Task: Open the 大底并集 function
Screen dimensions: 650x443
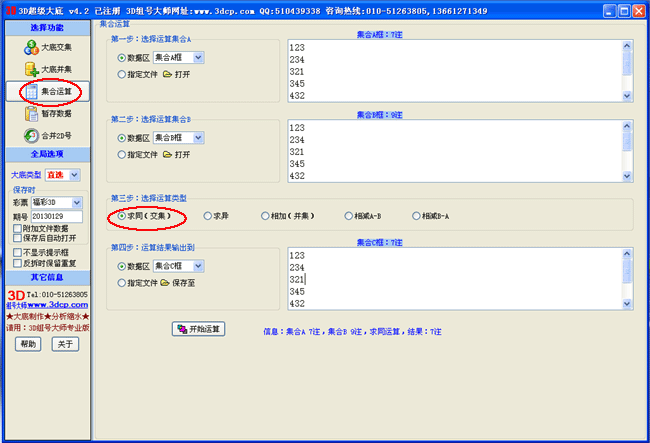Action: [x=49, y=69]
